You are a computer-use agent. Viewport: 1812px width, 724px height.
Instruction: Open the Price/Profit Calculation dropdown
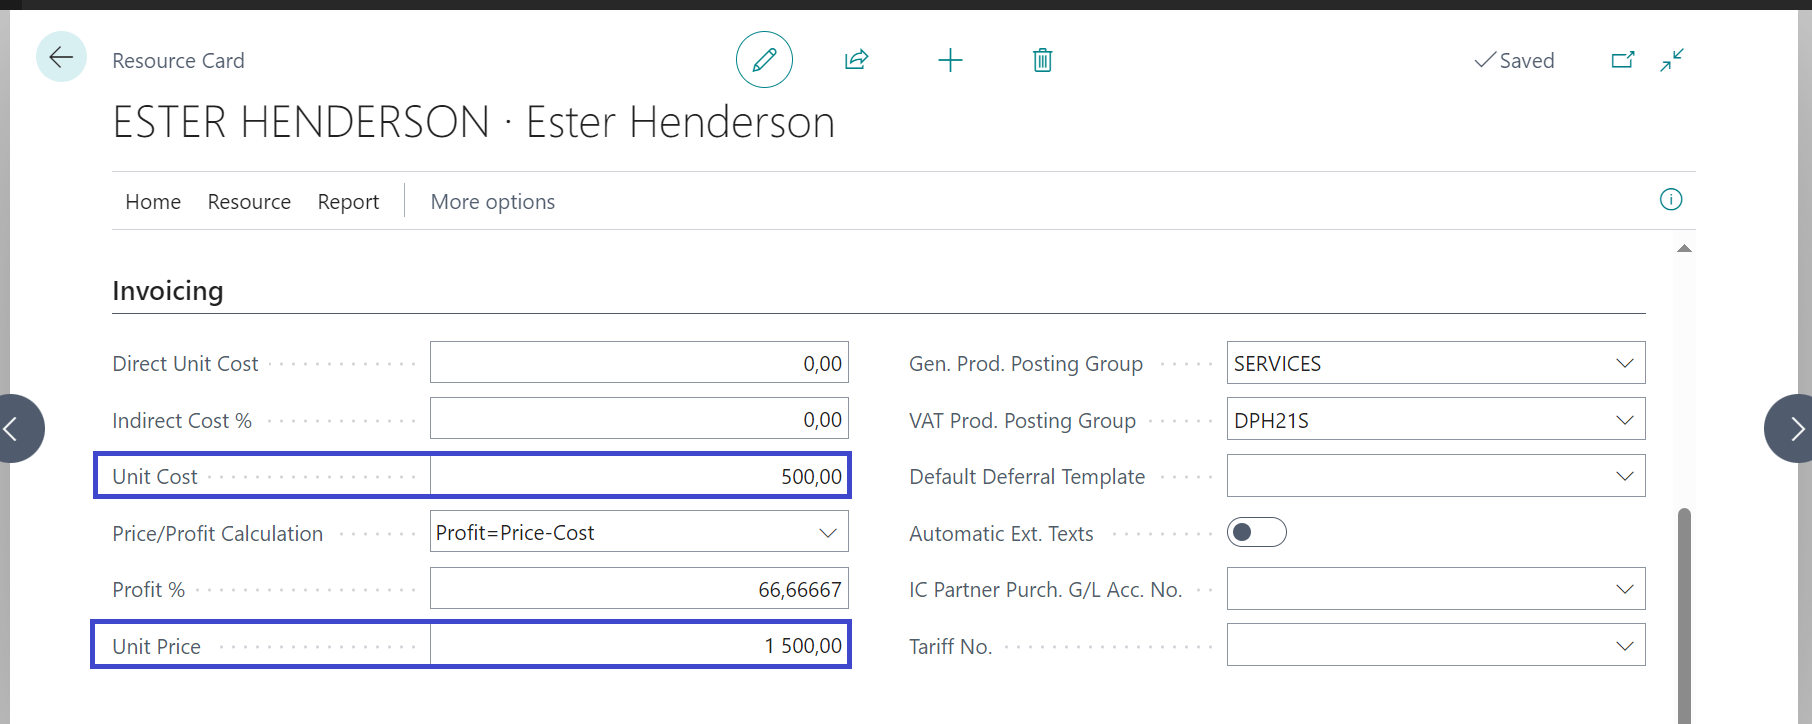[x=827, y=533]
